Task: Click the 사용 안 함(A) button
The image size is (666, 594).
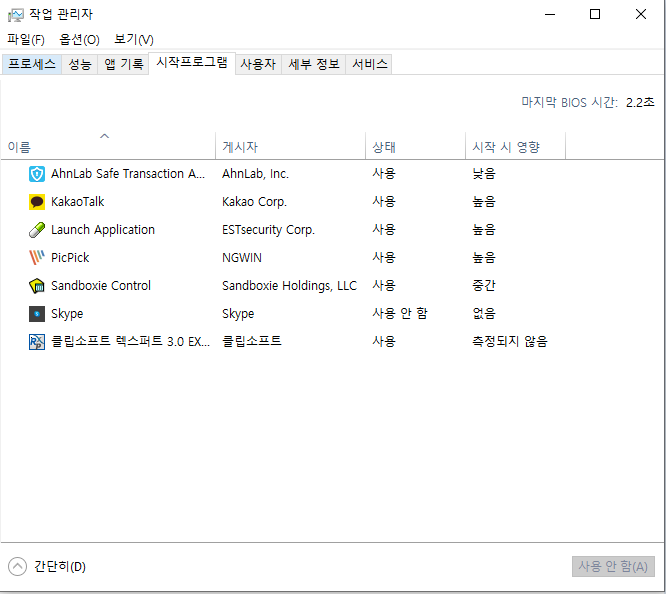Action: [x=613, y=566]
